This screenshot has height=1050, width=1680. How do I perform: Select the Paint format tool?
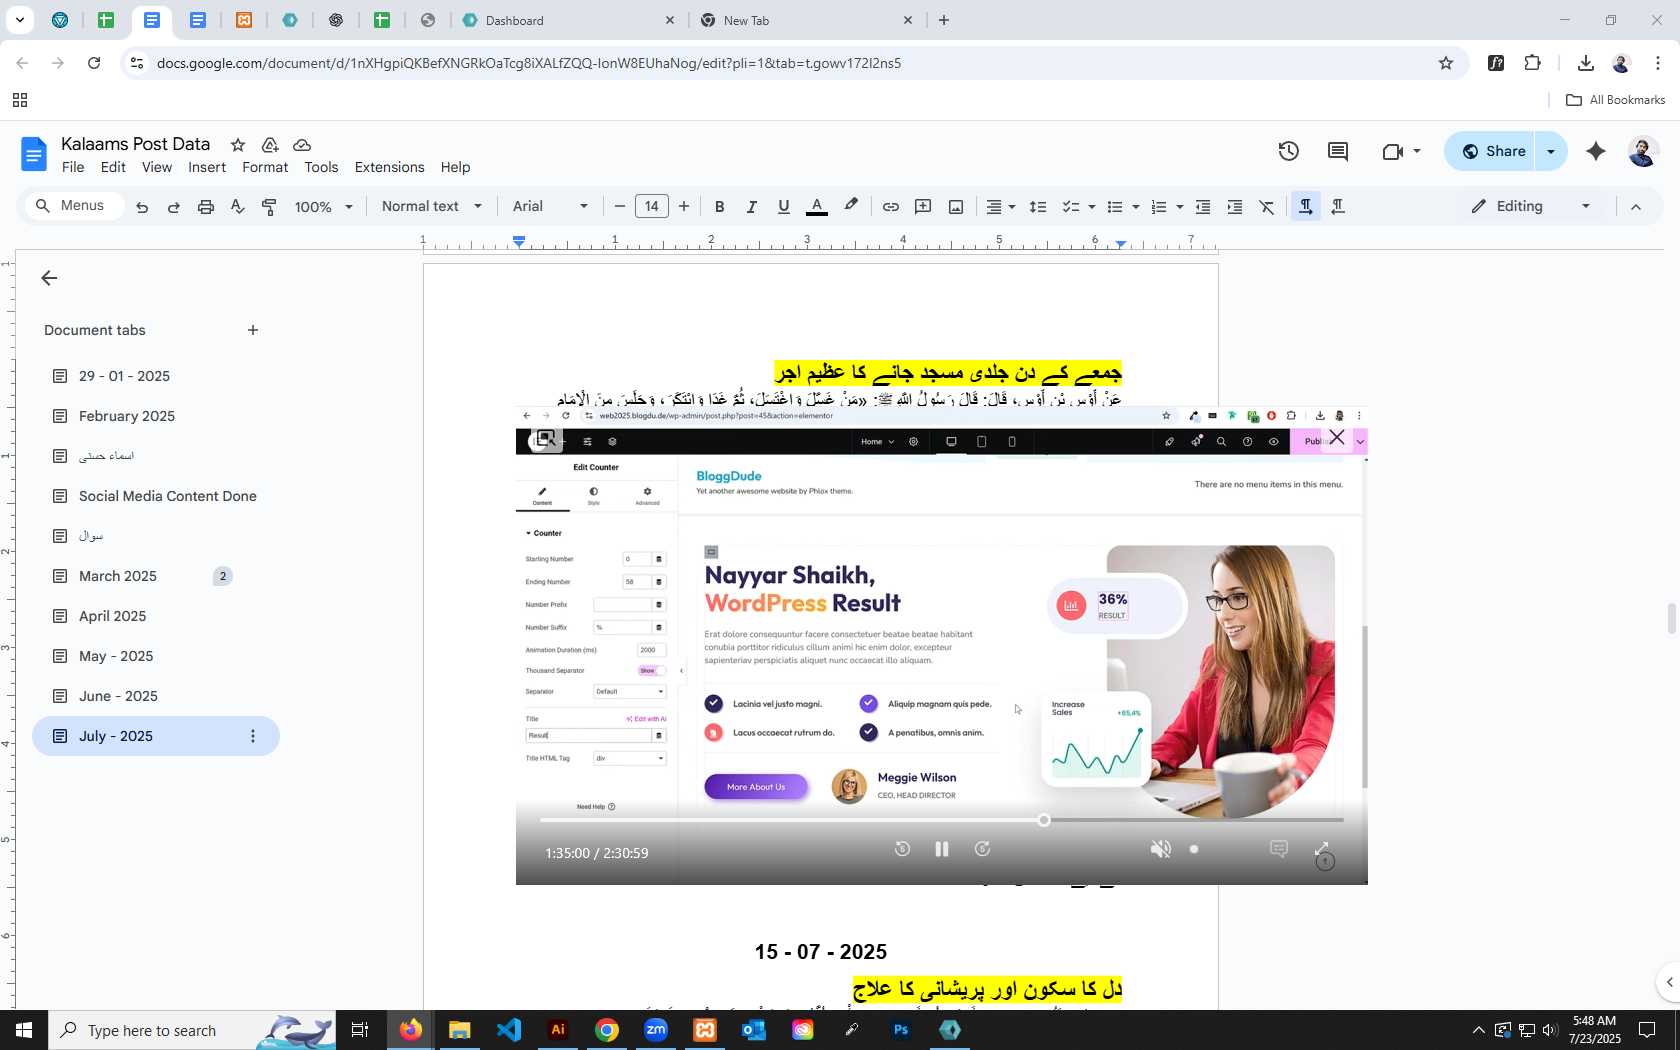click(x=269, y=207)
